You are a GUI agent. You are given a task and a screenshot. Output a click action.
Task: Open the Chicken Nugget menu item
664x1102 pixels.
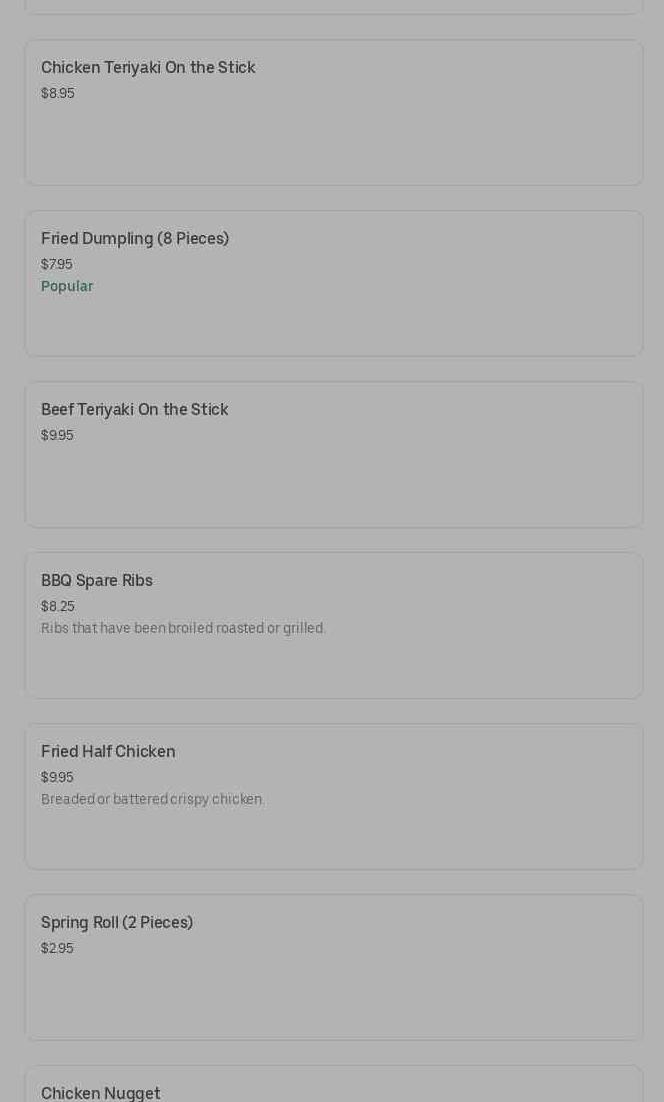101,1093
